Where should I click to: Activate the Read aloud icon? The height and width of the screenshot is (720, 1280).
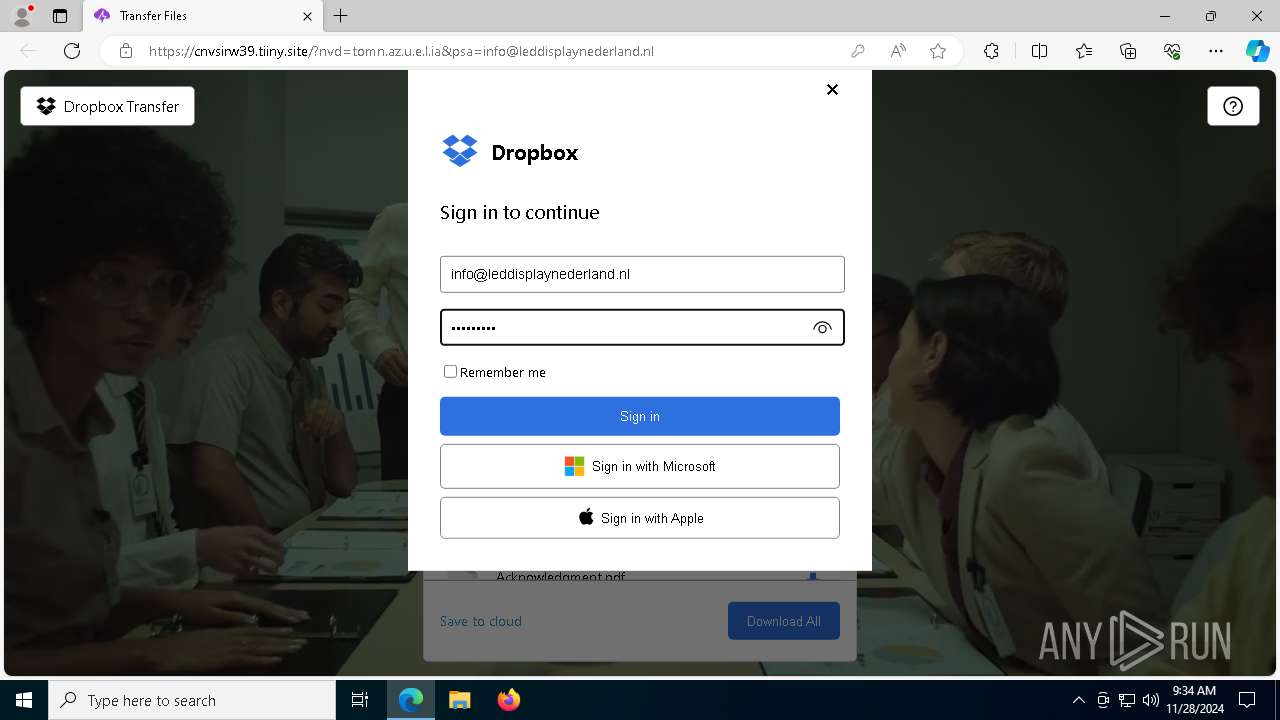898,51
